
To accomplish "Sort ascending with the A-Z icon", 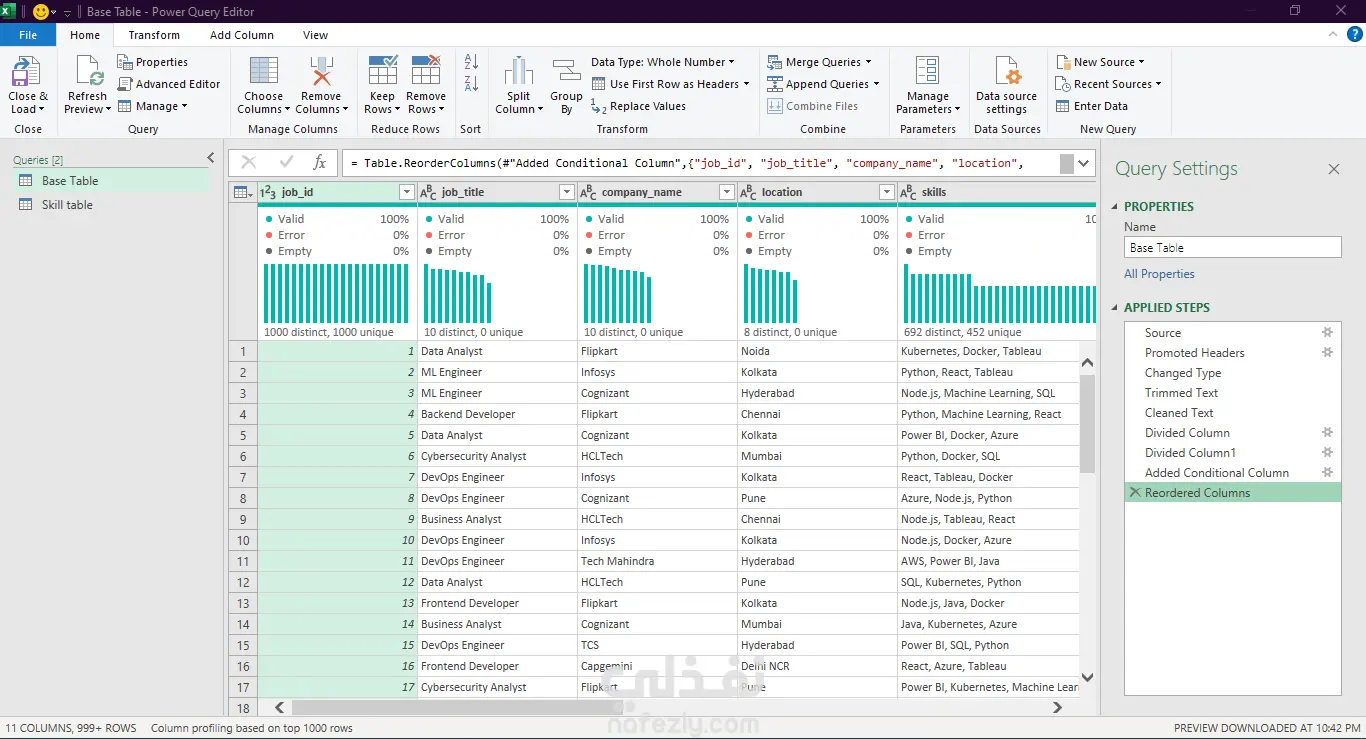I will [x=471, y=62].
